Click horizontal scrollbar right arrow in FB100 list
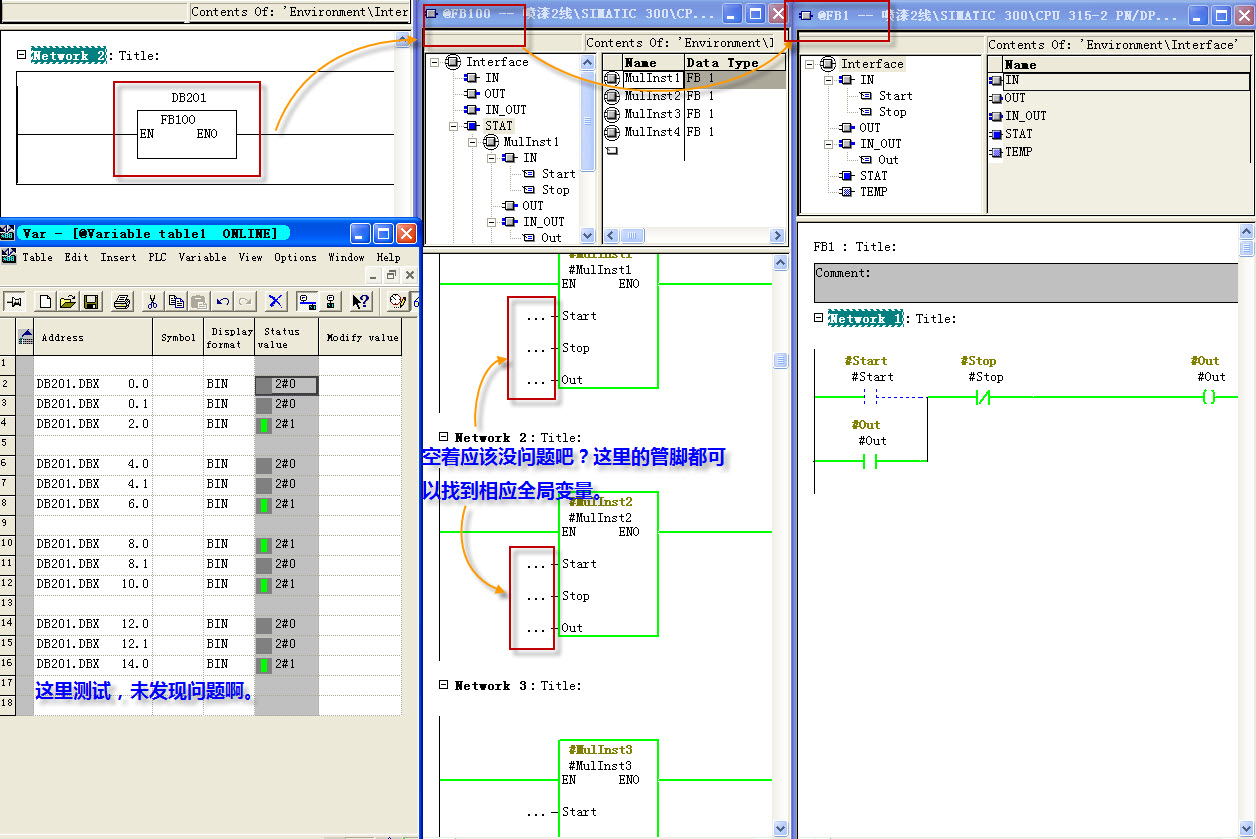The image size is (1256, 839). [x=777, y=236]
